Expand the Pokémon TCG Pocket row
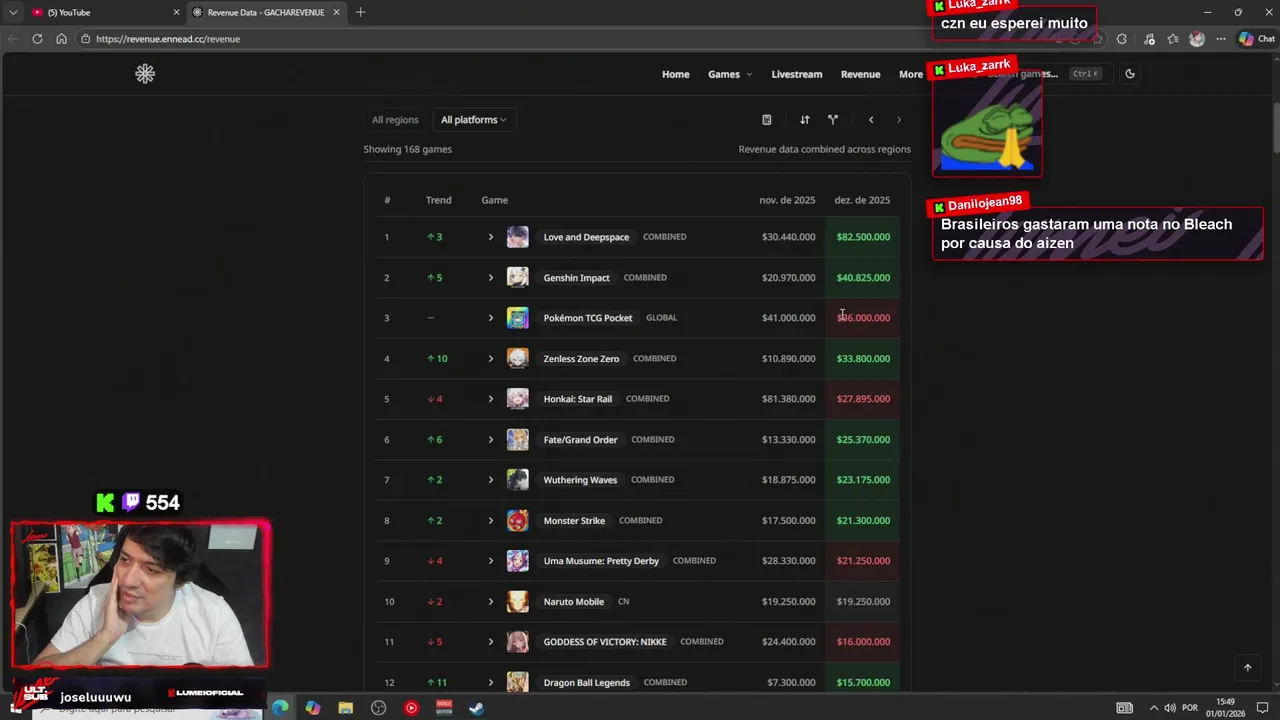The height and width of the screenshot is (720, 1280). click(491, 318)
